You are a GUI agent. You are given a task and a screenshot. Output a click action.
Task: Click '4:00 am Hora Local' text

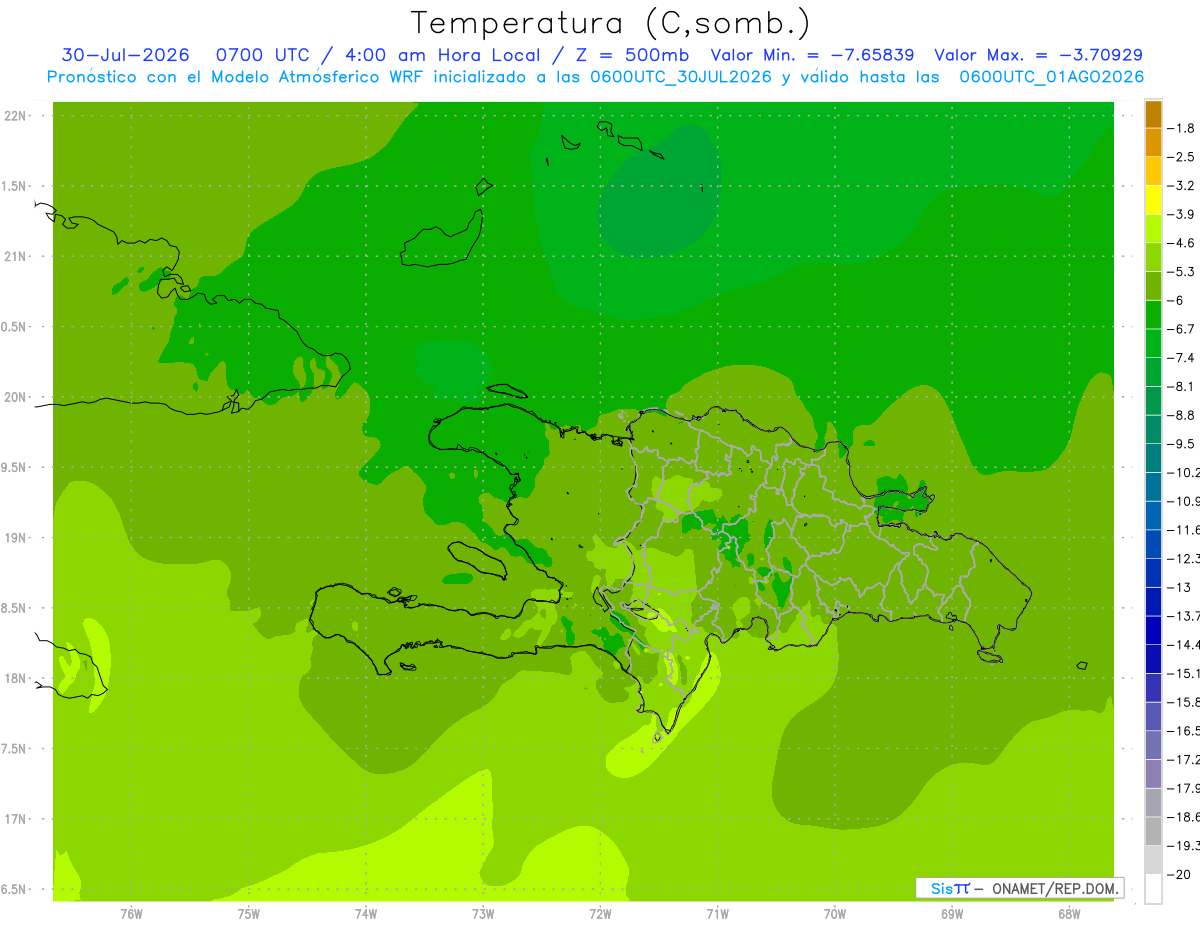(x=443, y=55)
